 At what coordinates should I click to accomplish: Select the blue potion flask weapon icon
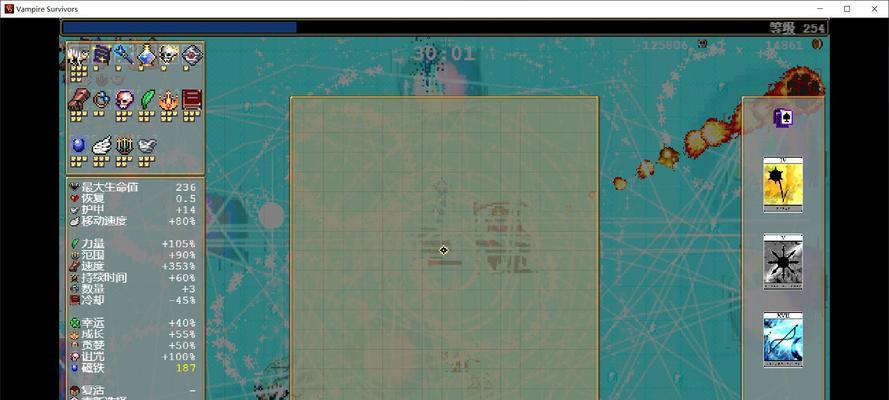146,54
